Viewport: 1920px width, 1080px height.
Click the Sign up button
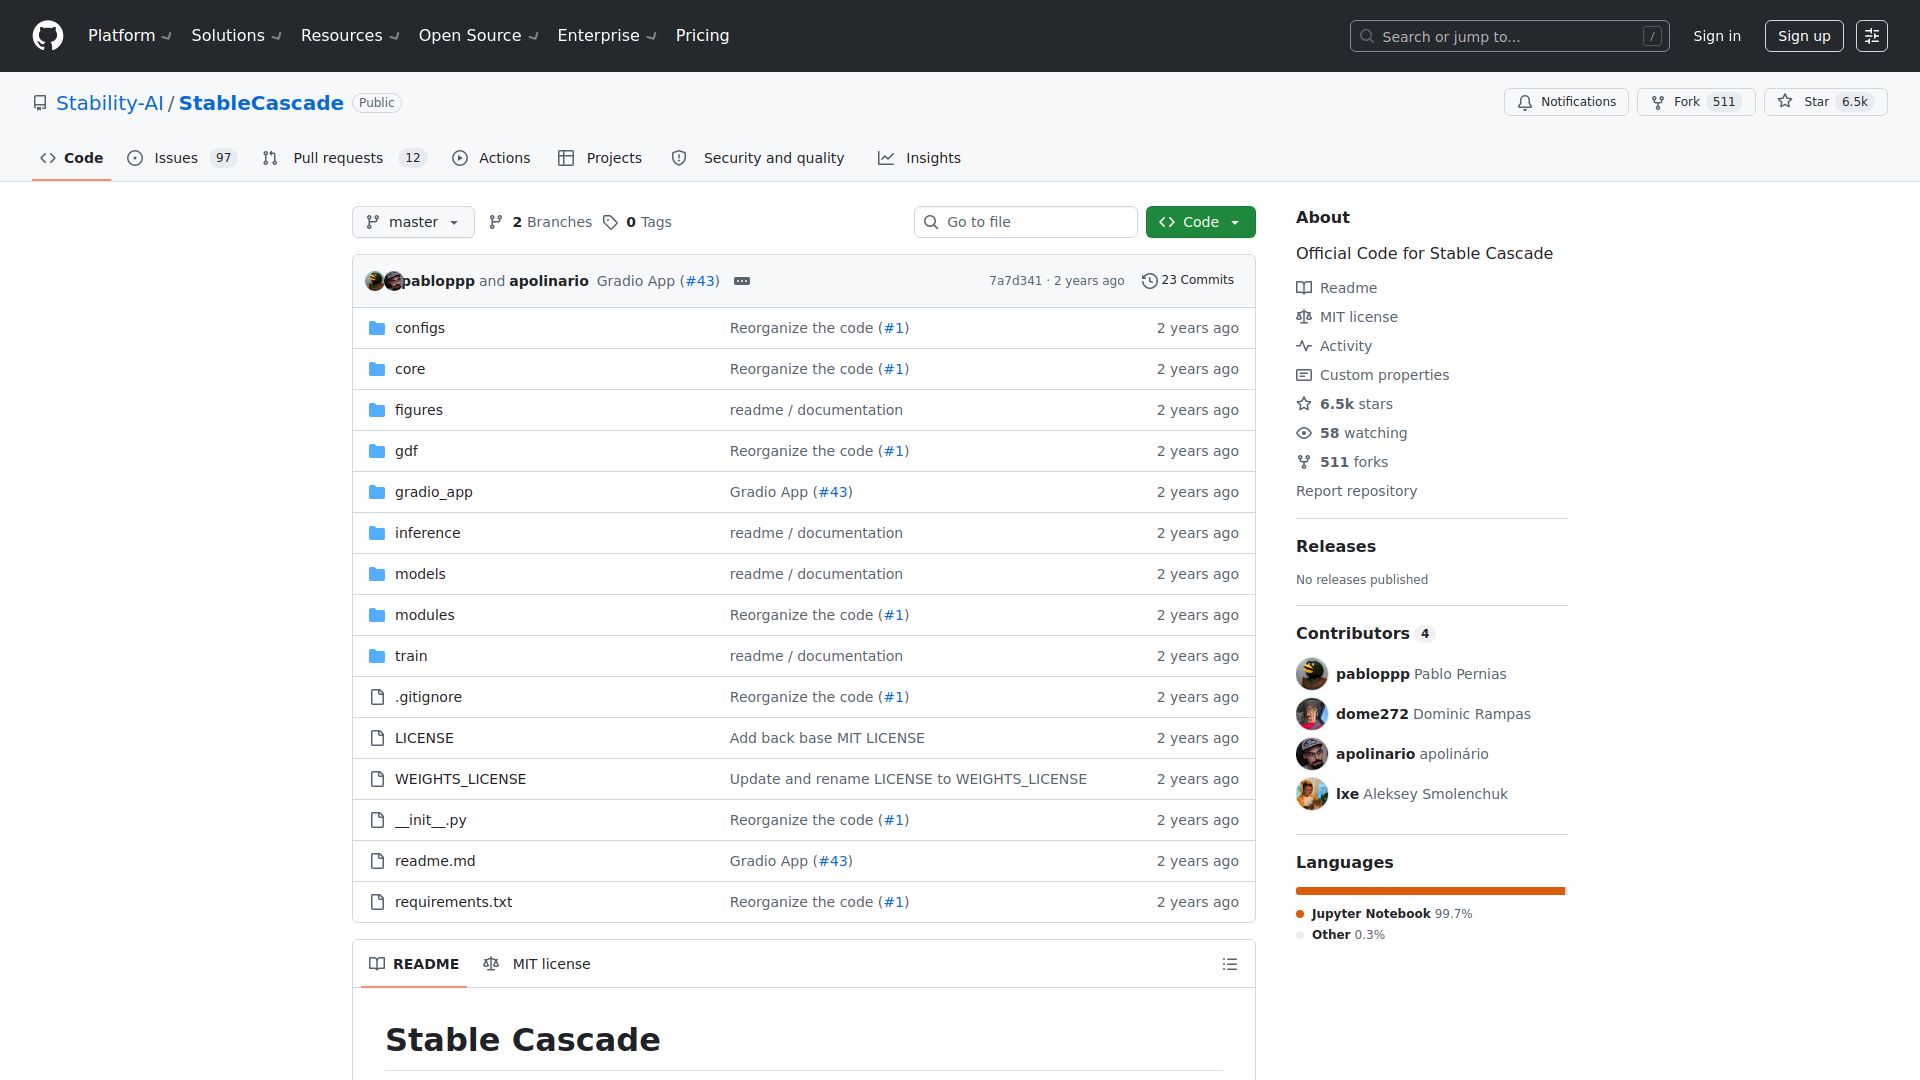(1804, 36)
